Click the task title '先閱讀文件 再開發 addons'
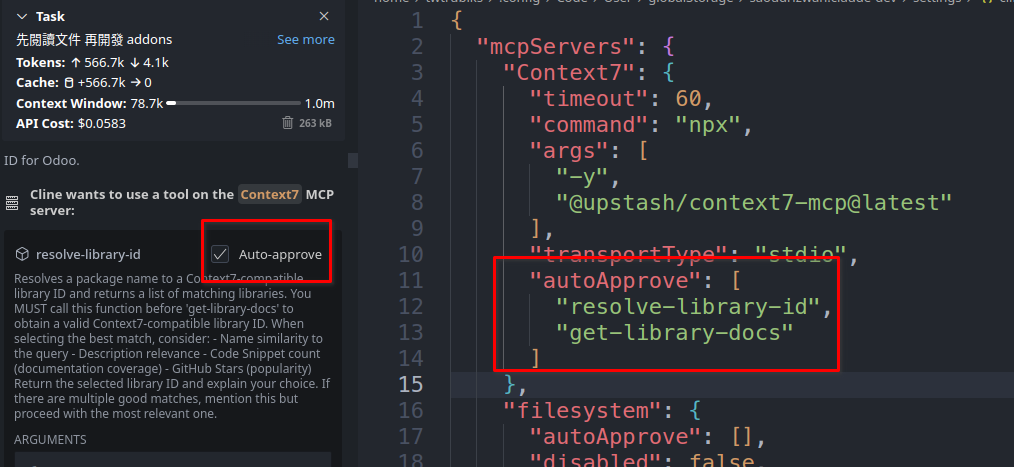The image size is (1014, 467). [94, 39]
